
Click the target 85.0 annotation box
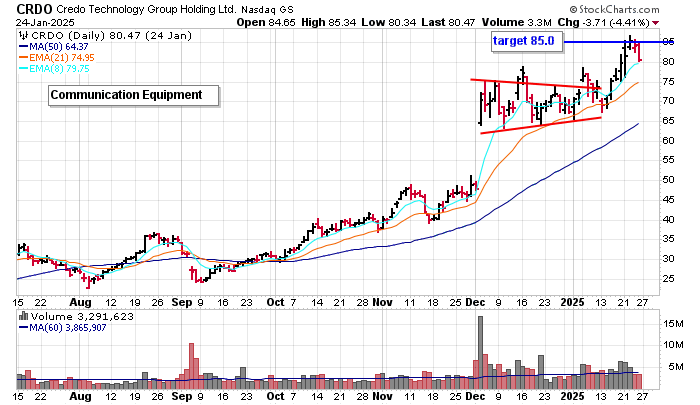tap(527, 42)
